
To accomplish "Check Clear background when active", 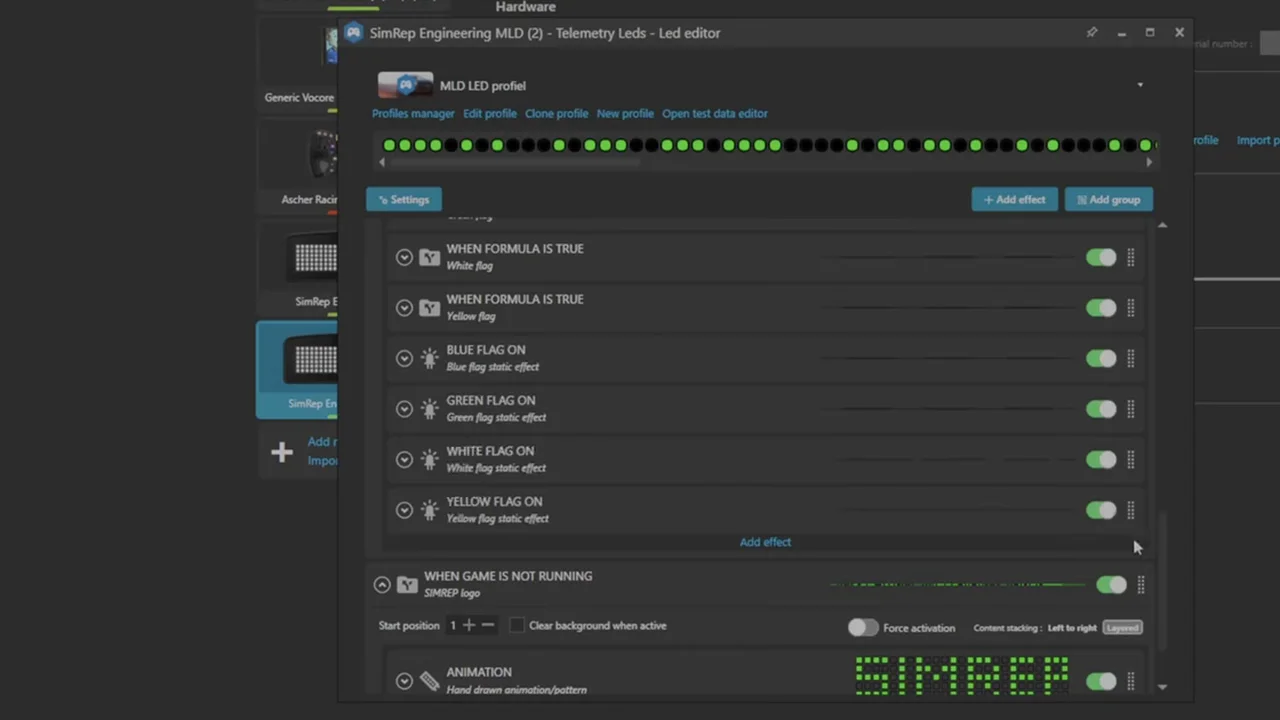I will (x=516, y=625).
